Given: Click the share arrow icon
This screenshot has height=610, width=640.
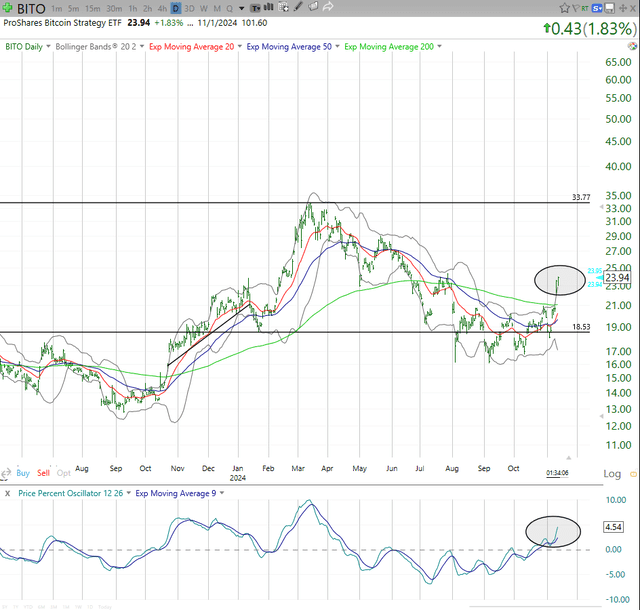Looking at the screenshot, I should (x=328, y=7).
